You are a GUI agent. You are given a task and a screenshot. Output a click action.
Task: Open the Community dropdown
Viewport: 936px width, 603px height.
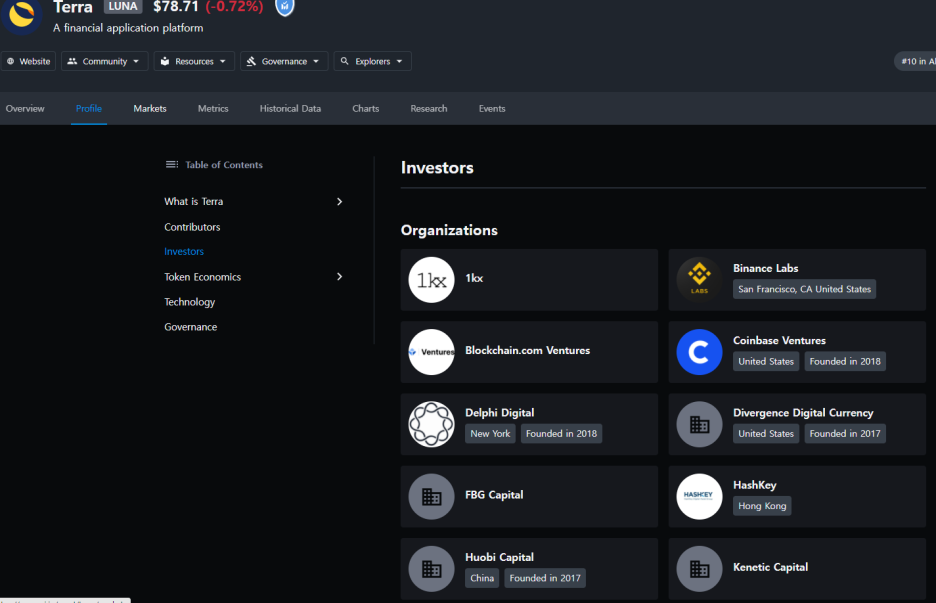point(104,61)
